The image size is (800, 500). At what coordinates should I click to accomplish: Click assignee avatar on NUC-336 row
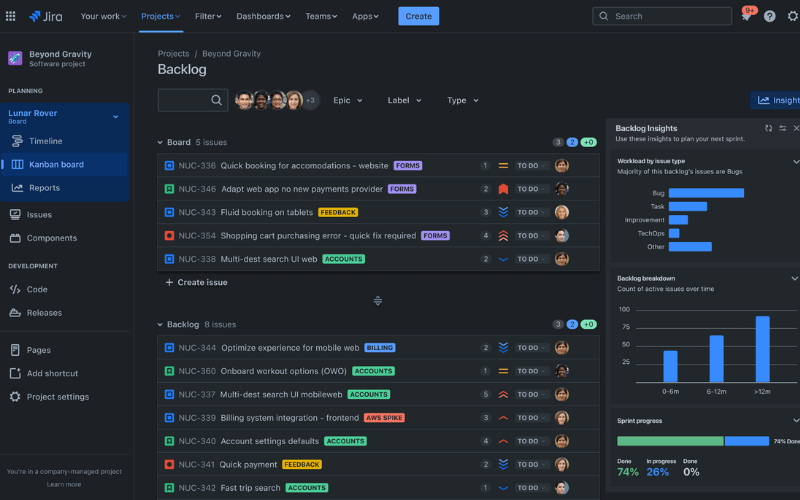pyautogui.click(x=562, y=165)
